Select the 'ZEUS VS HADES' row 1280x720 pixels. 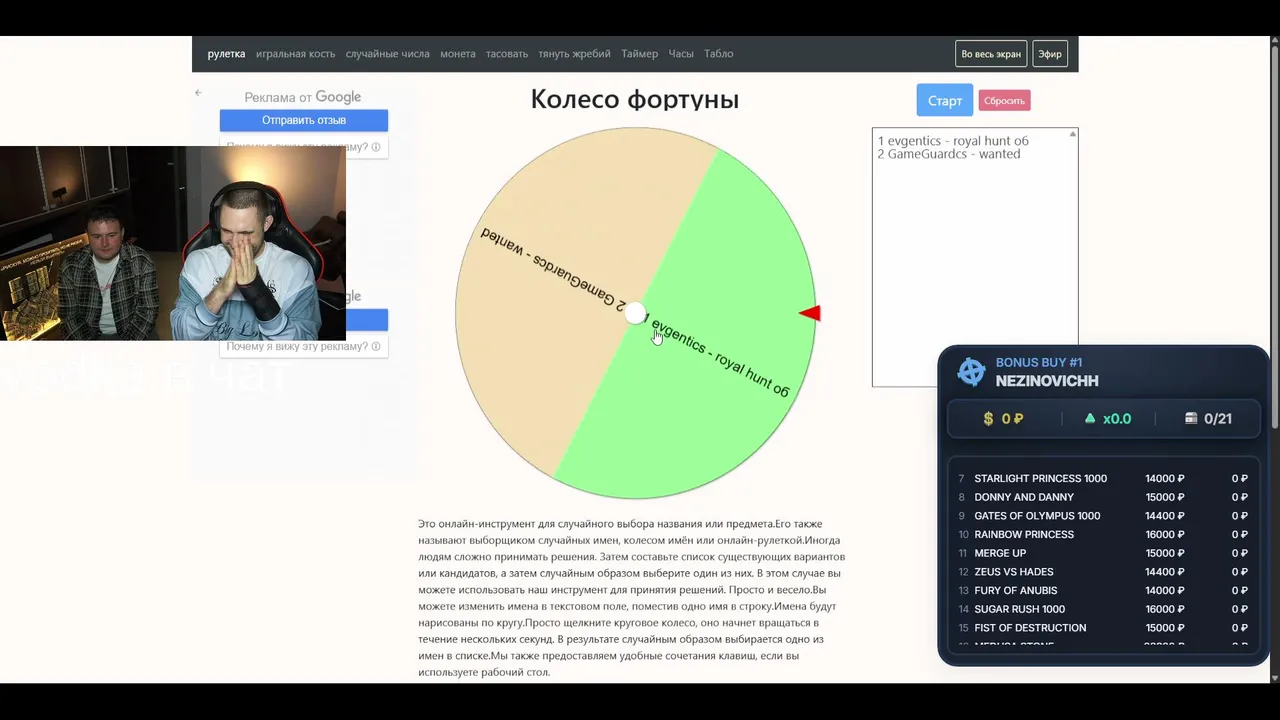click(1104, 572)
